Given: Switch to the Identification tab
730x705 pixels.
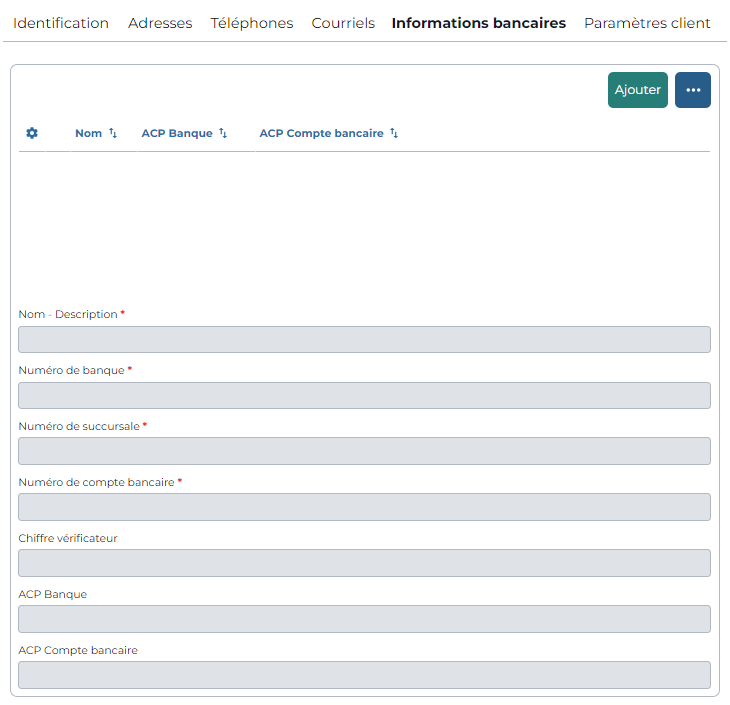Looking at the screenshot, I should click(x=61, y=23).
